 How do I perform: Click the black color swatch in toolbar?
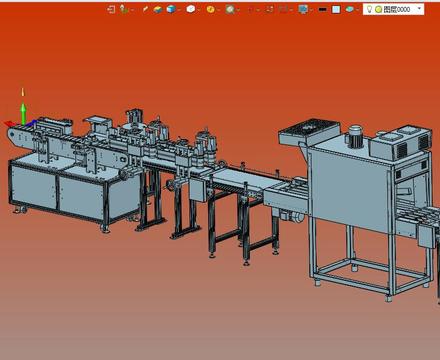click(x=322, y=9)
